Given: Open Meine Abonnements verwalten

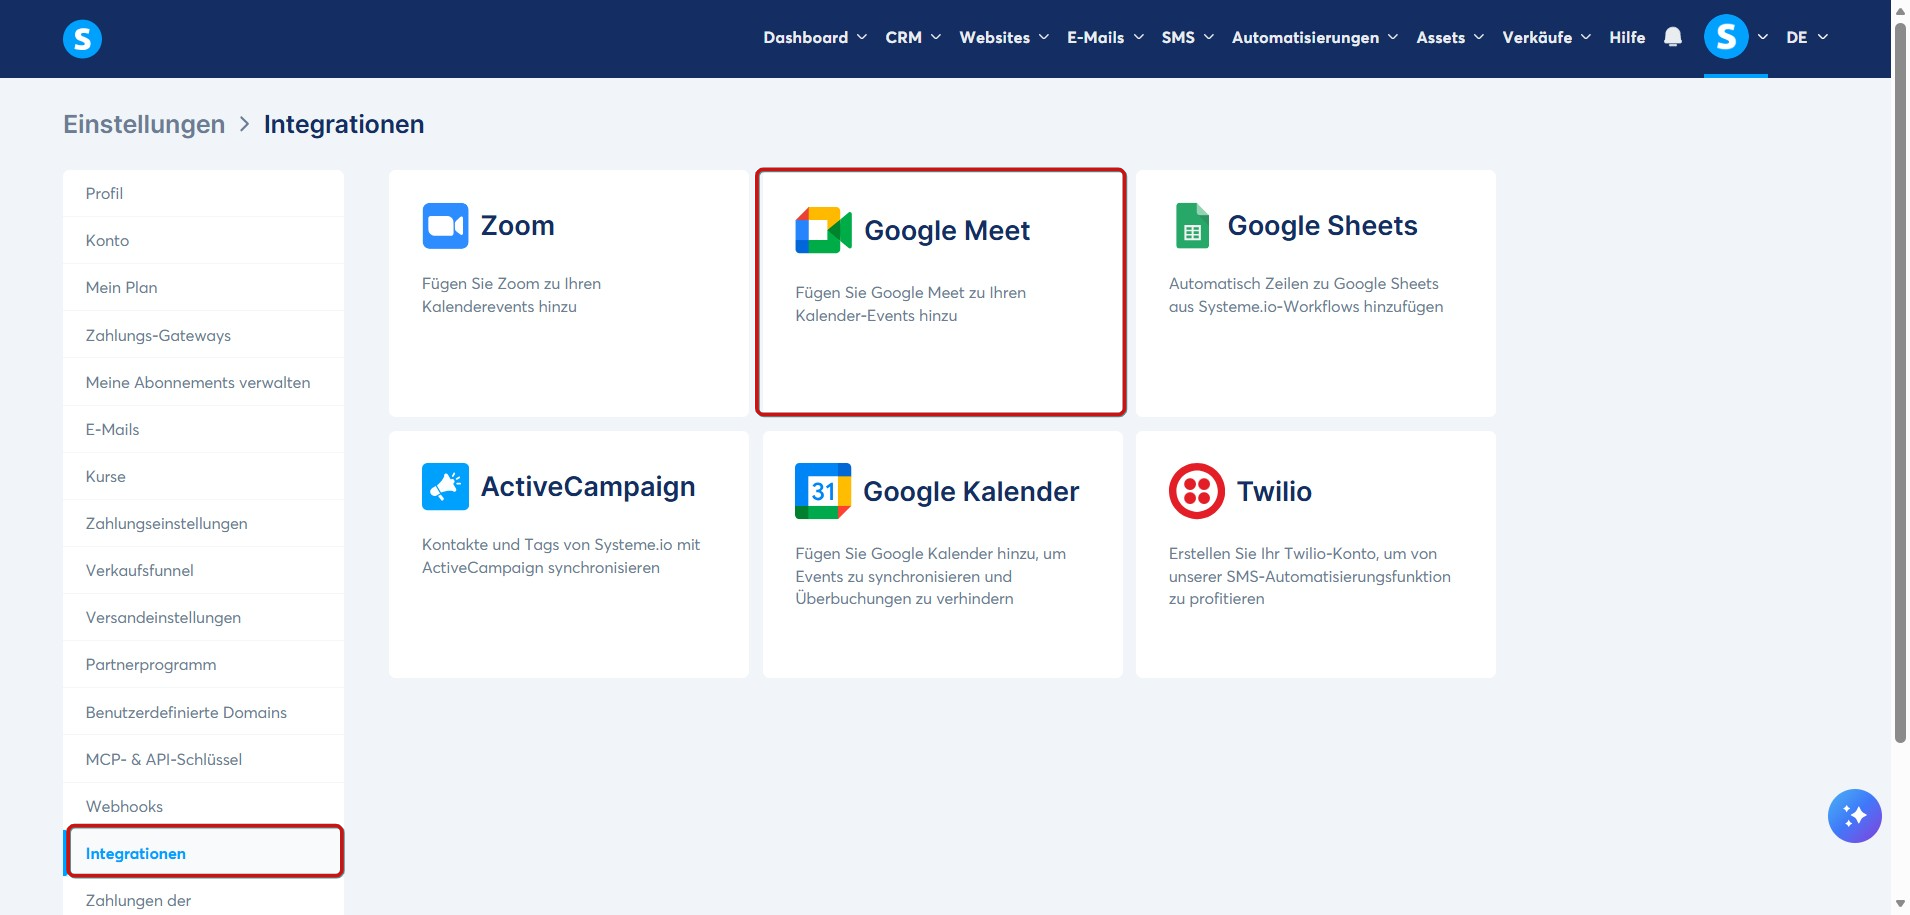Looking at the screenshot, I should 204,382.
